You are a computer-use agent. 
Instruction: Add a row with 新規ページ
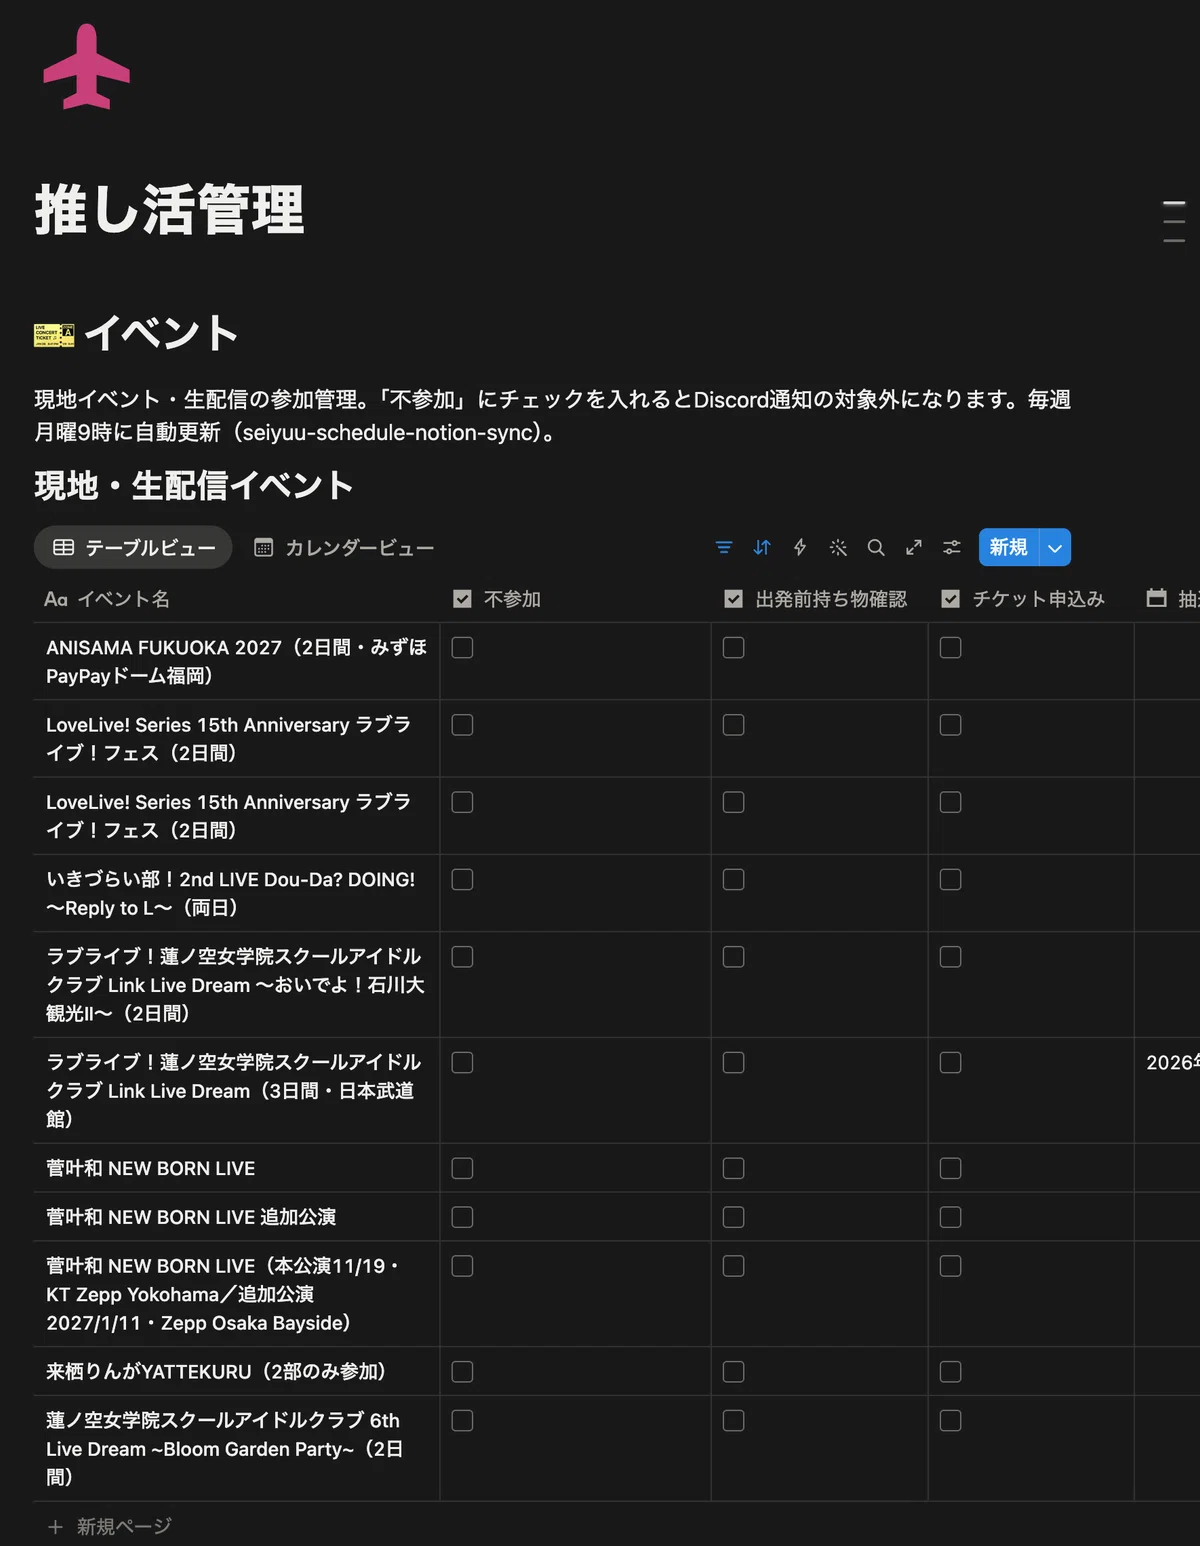tap(110, 1526)
